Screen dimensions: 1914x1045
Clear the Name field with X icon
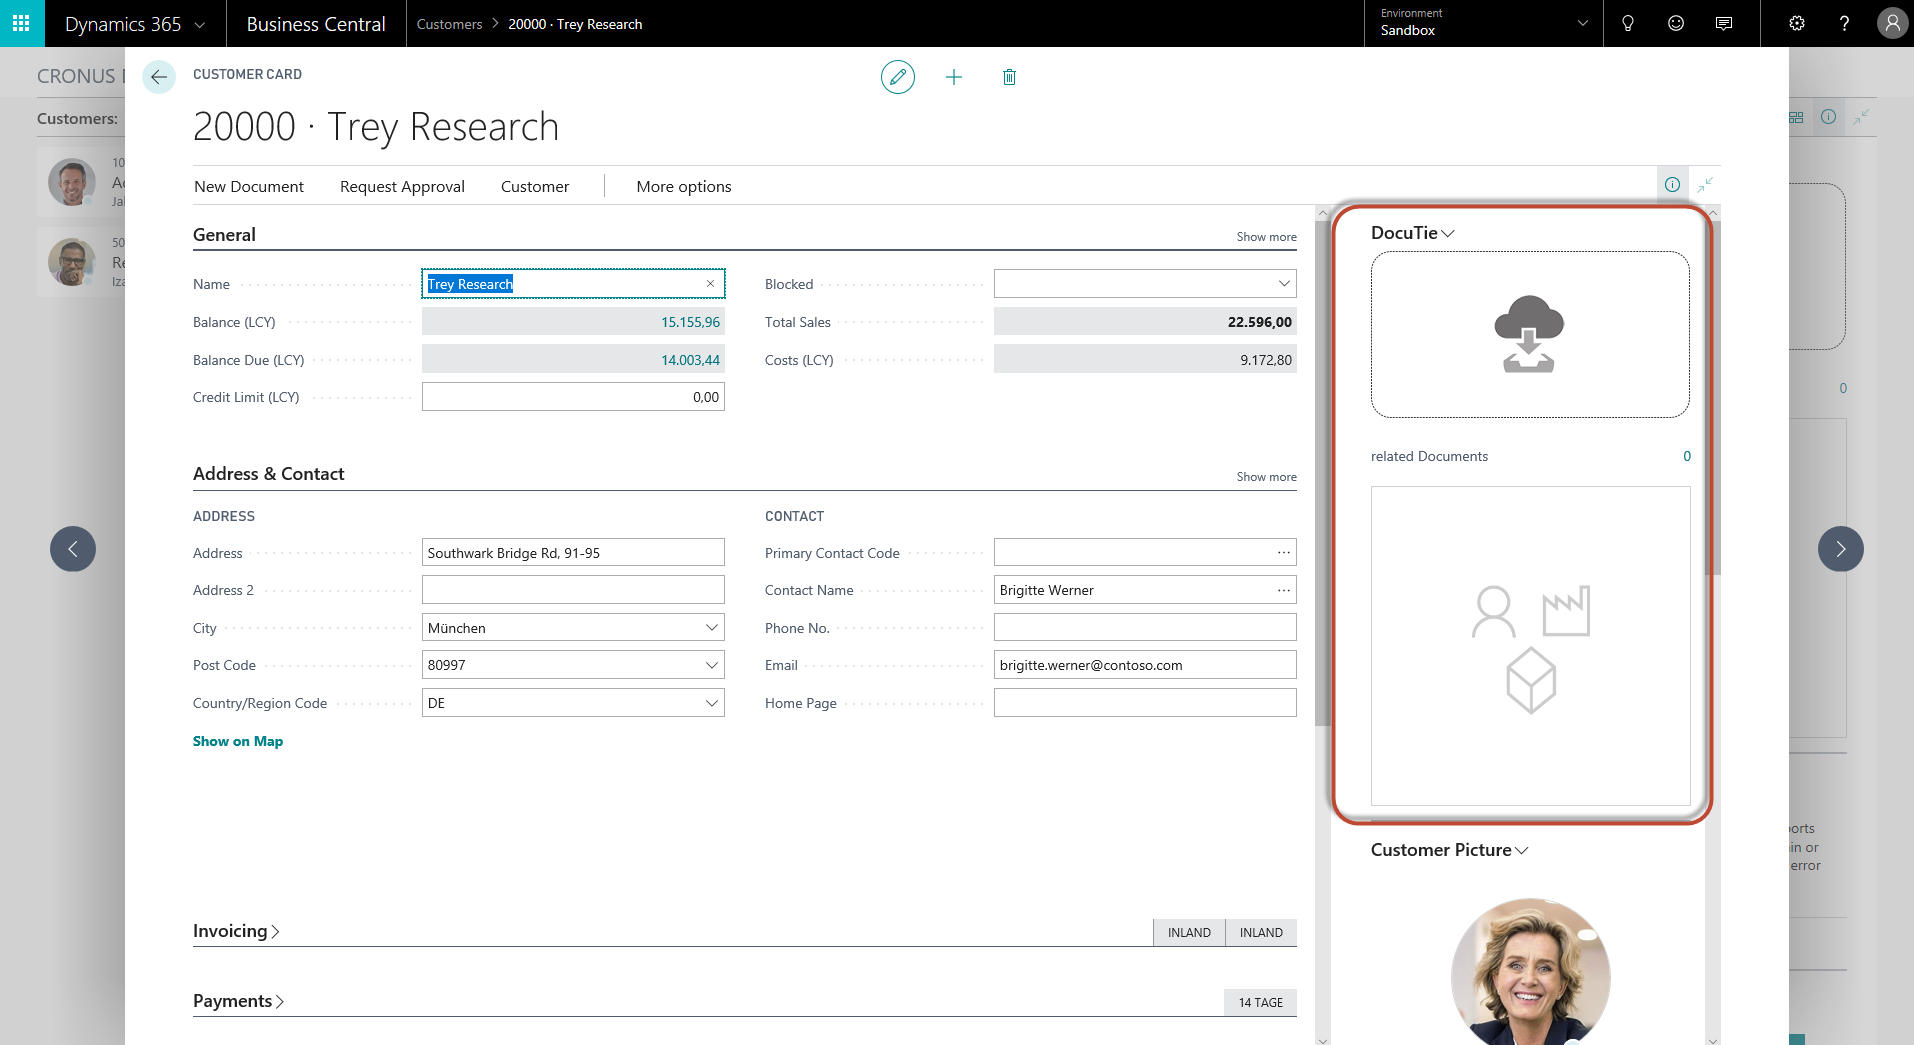point(711,284)
